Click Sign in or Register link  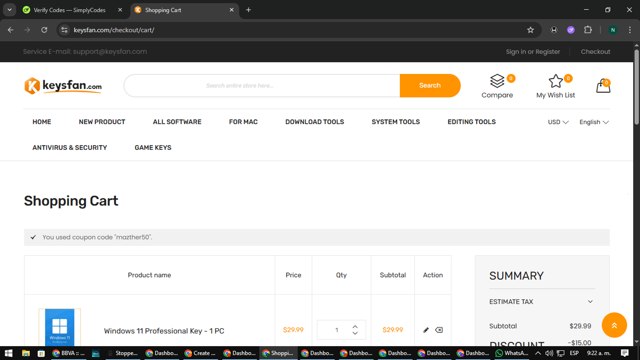coord(533,51)
